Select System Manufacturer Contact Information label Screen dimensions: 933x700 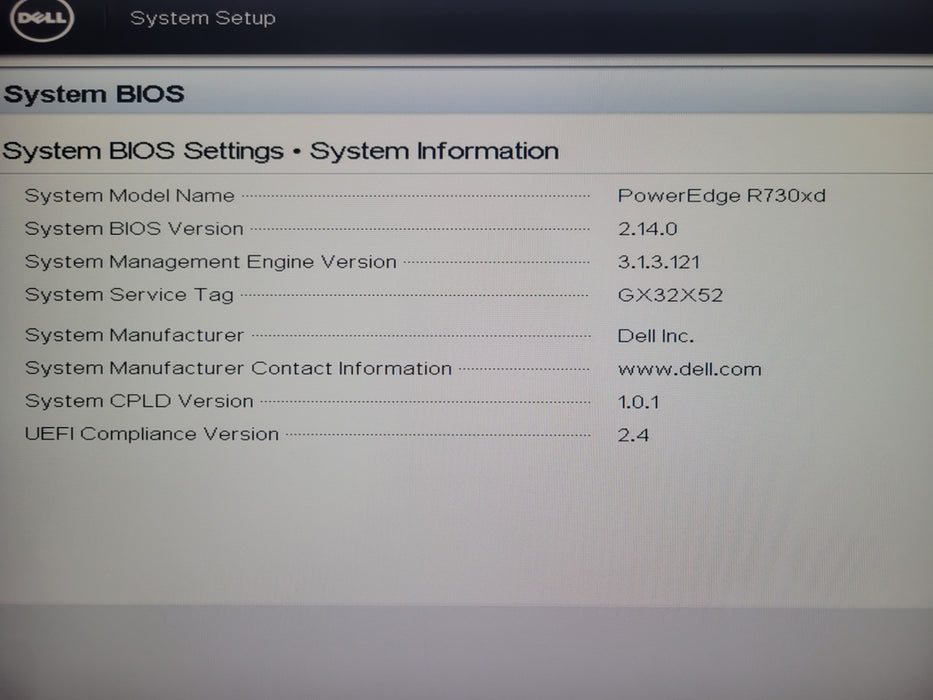[239, 368]
